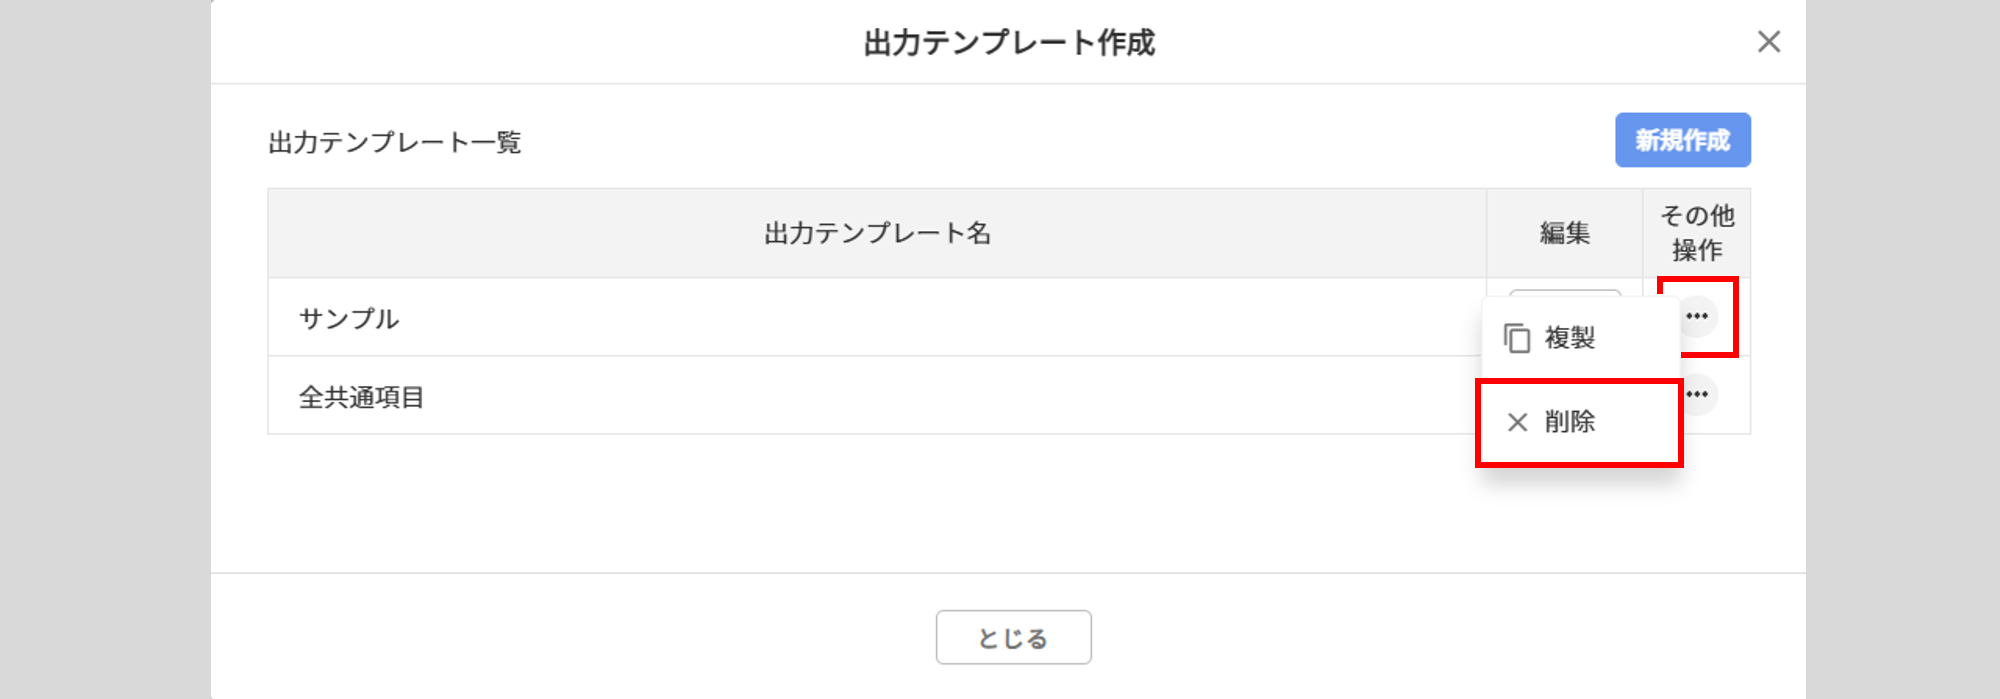The height and width of the screenshot is (699, 2000).
Task: Choose 削除 in the popup menu
Action: click(1569, 422)
